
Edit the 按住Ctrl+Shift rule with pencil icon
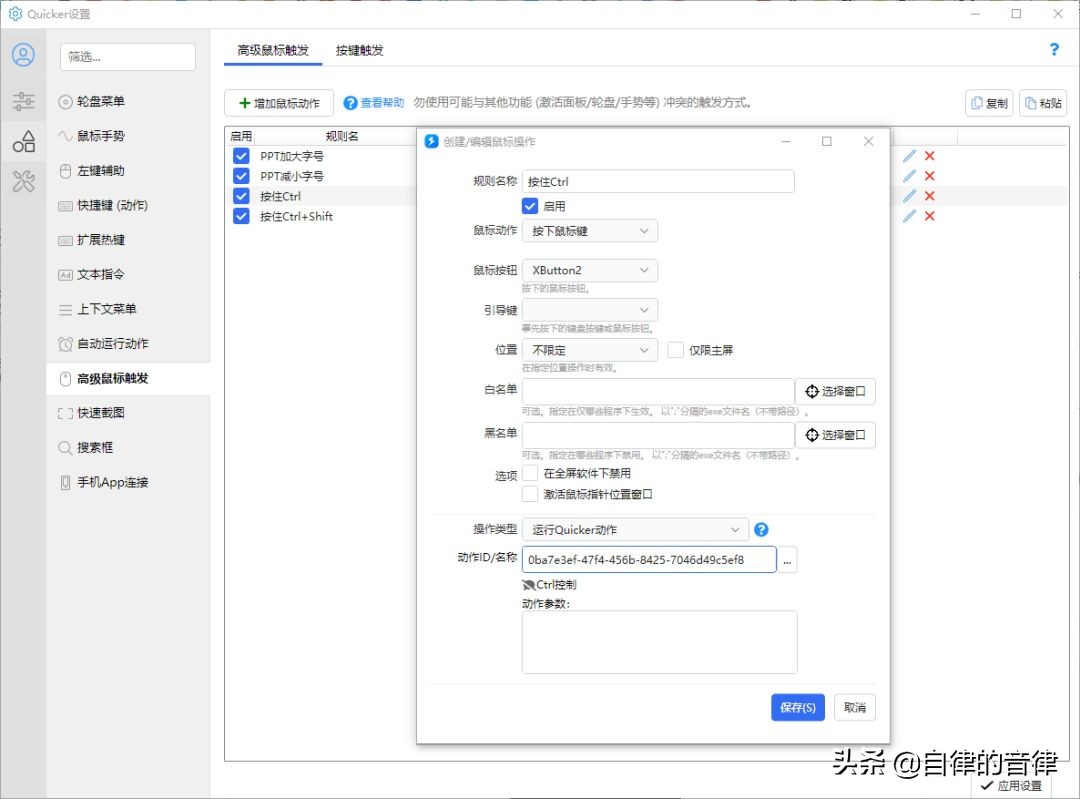pos(909,216)
